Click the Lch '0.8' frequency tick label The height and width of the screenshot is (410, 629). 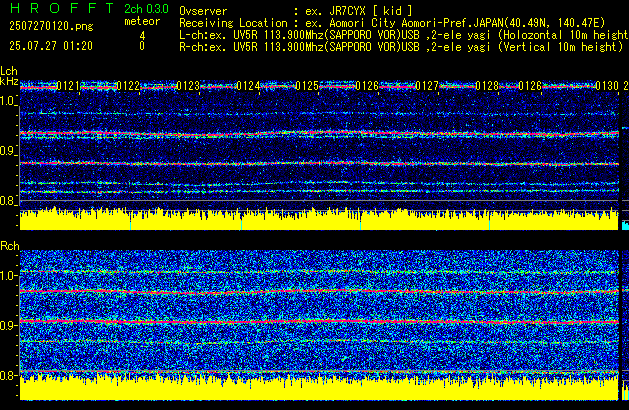pos(8,201)
